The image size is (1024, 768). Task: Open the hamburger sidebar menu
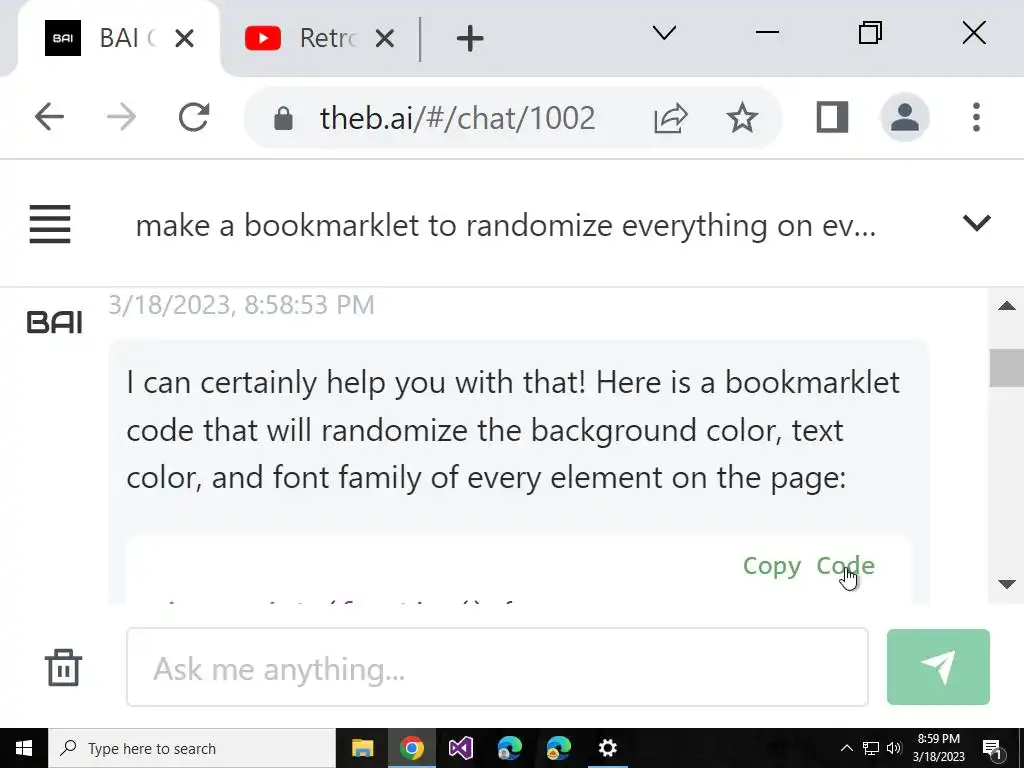50,224
